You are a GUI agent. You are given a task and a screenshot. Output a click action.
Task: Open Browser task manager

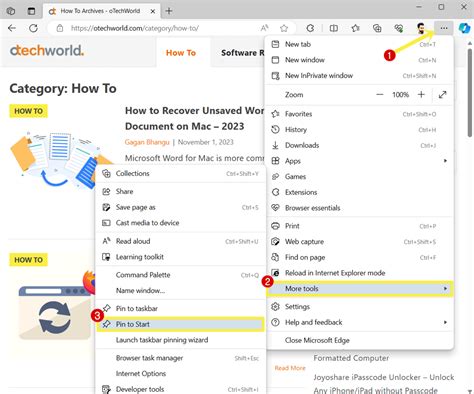(180, 358)
